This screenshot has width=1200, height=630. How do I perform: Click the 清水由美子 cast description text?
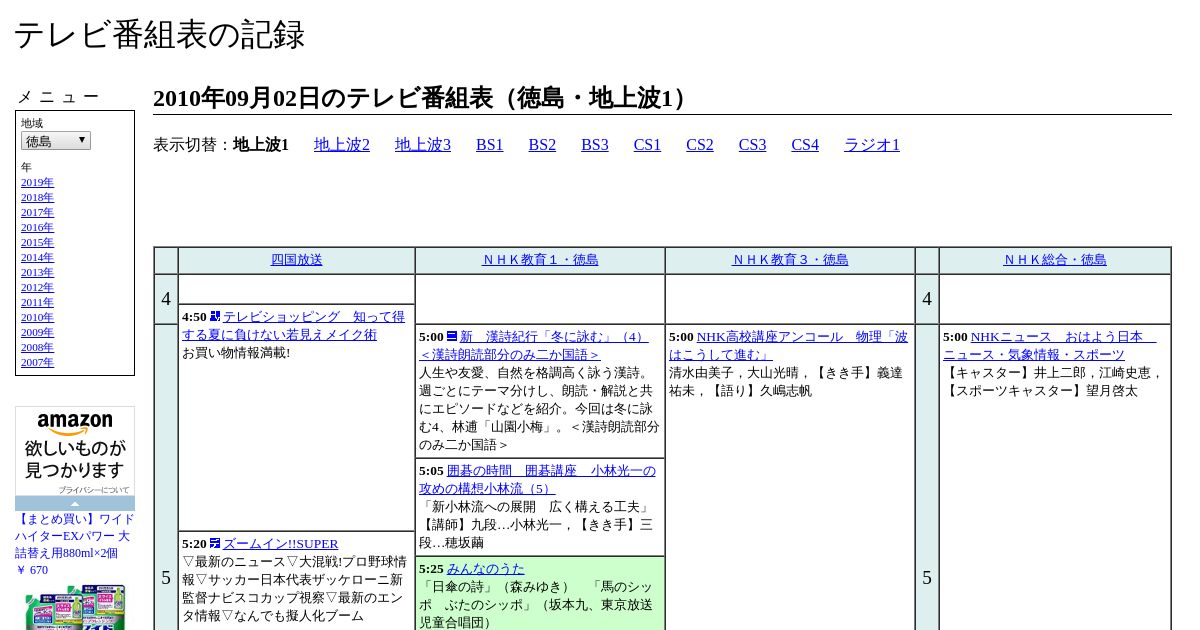(x=786, y=382)
